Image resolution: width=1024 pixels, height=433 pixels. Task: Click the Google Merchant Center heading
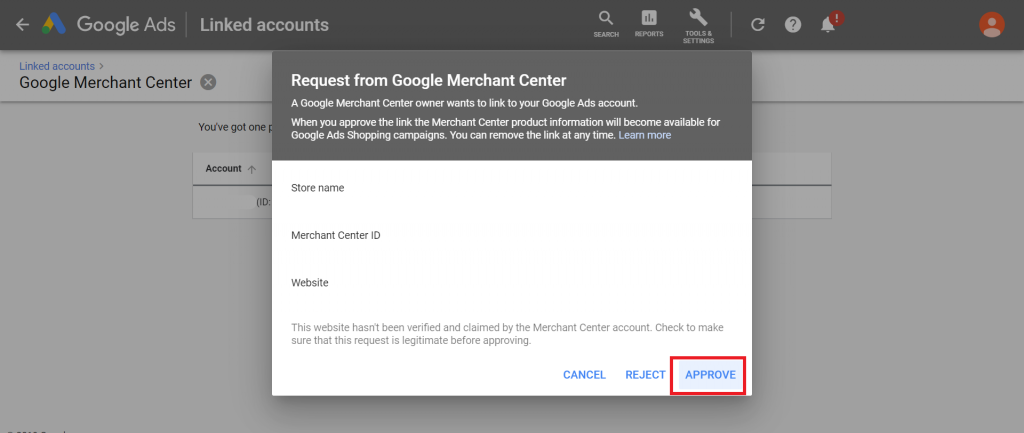106,82
